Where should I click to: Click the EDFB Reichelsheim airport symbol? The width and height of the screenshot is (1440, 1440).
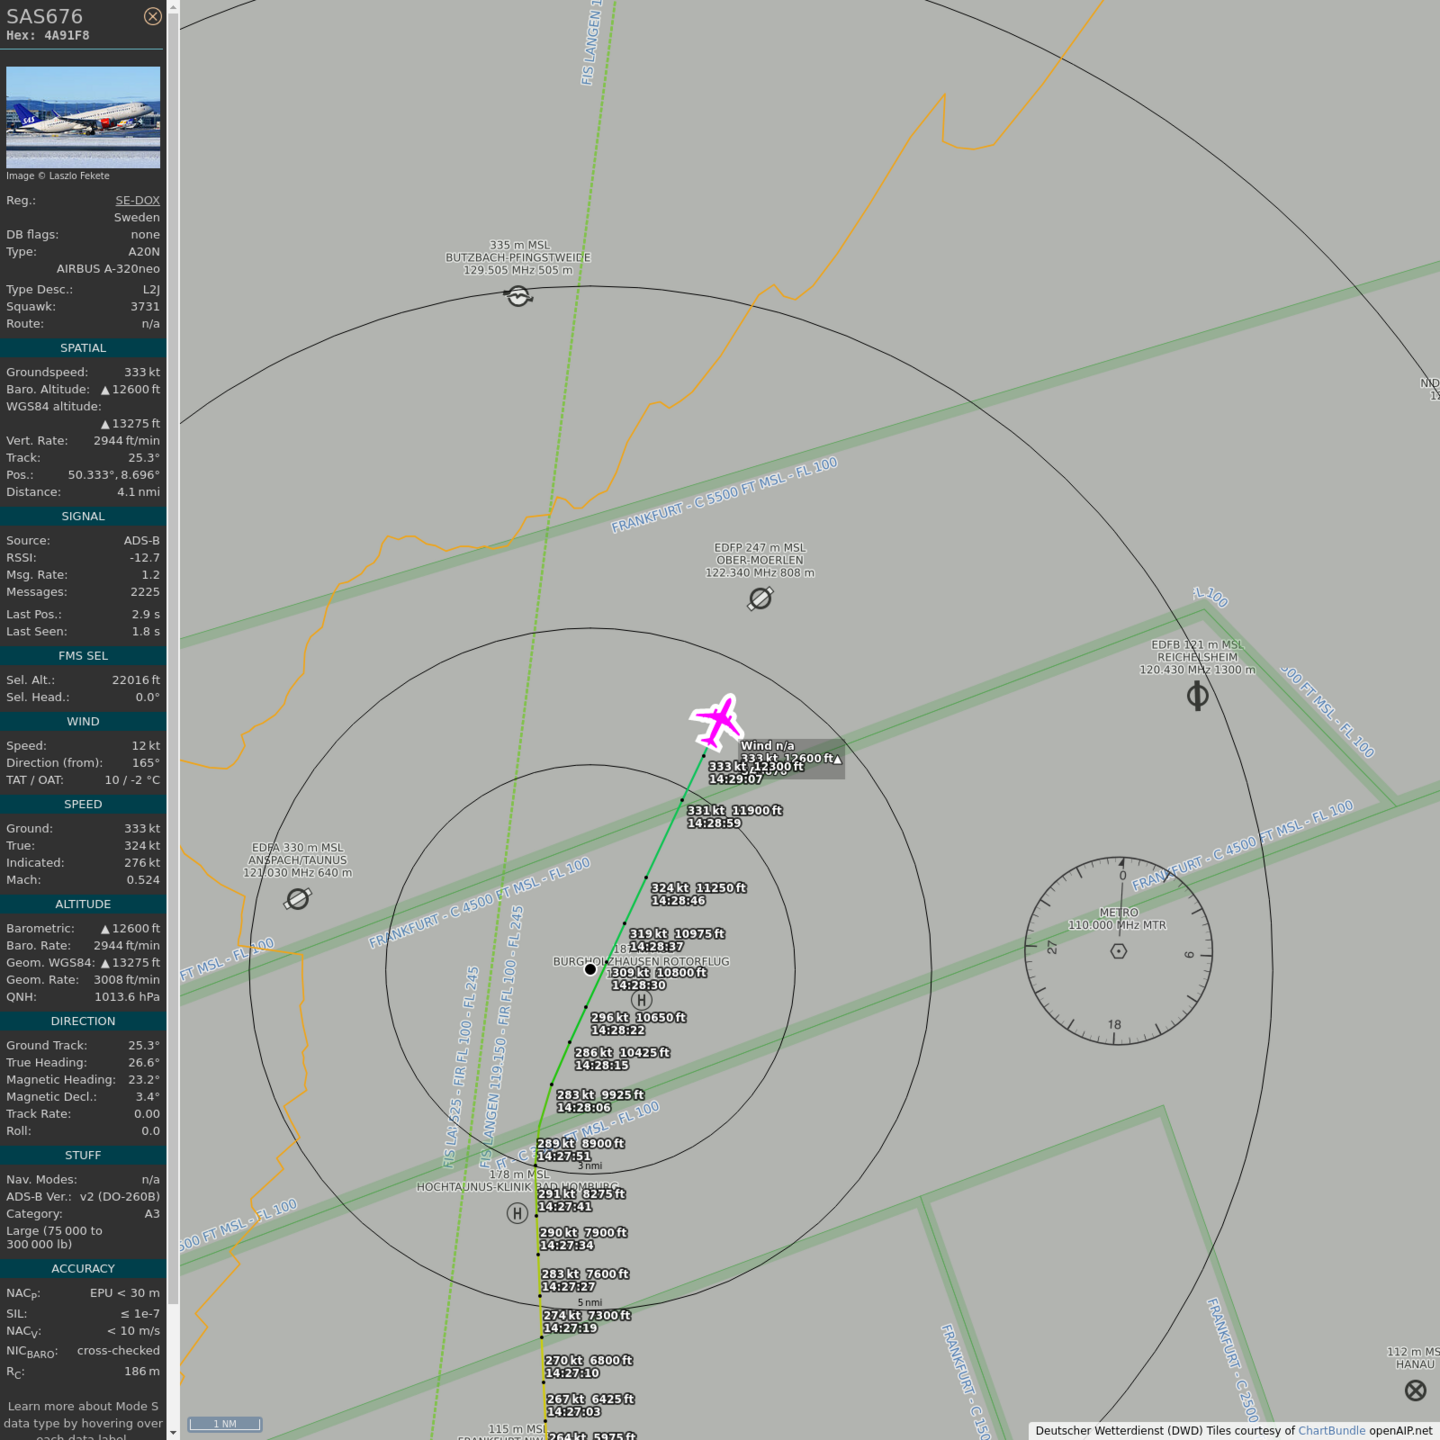click(x=1197, y=696)
